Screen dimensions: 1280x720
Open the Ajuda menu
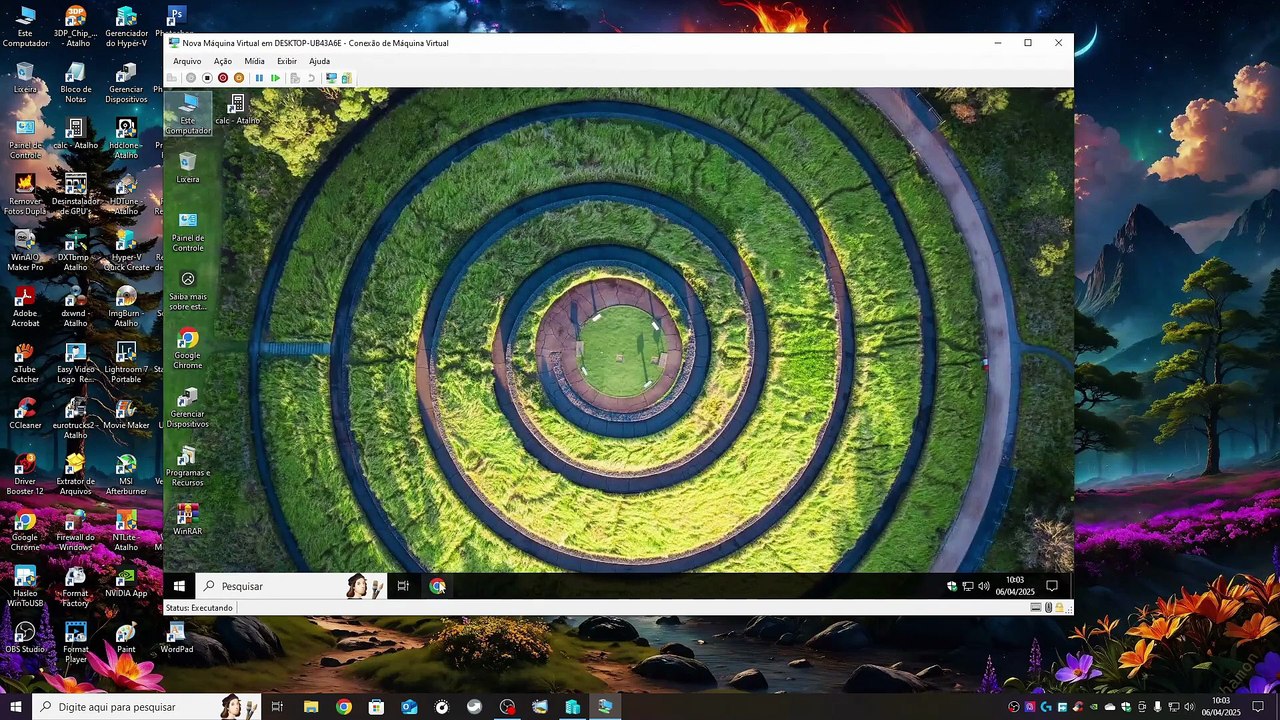click(x=320, y=61)
